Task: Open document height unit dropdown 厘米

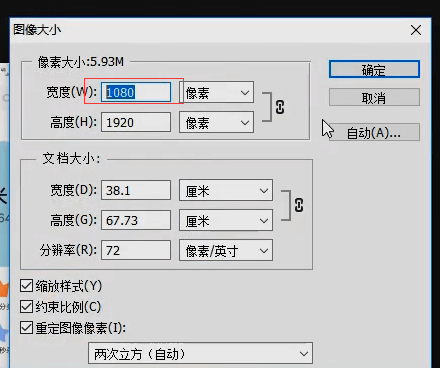Action: pos(226,220)
